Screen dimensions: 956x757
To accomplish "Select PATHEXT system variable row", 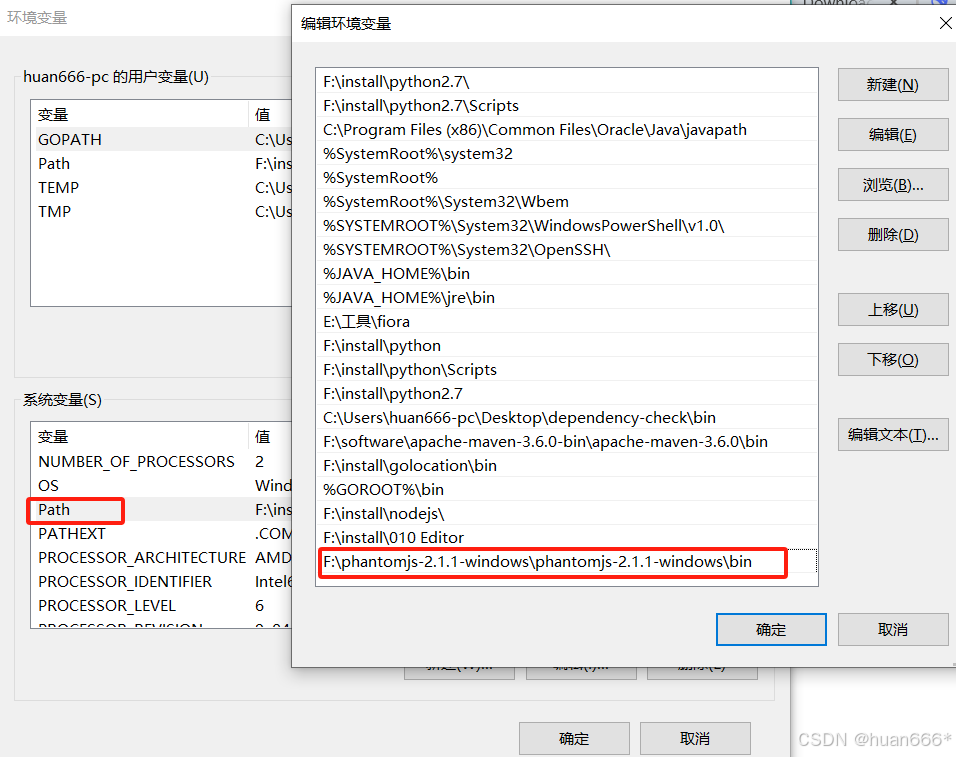I will (x=162, y=534).
